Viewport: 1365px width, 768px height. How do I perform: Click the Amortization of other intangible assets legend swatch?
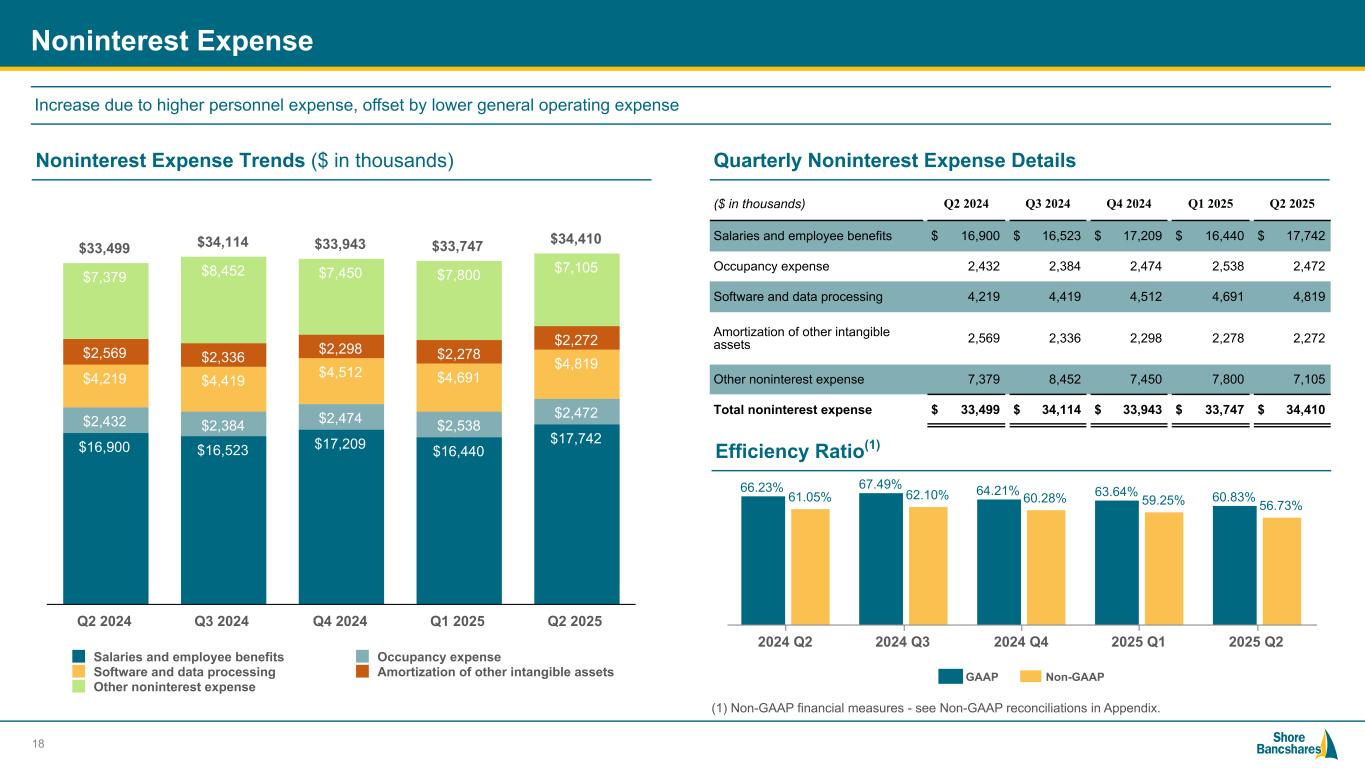click(364, 672)
